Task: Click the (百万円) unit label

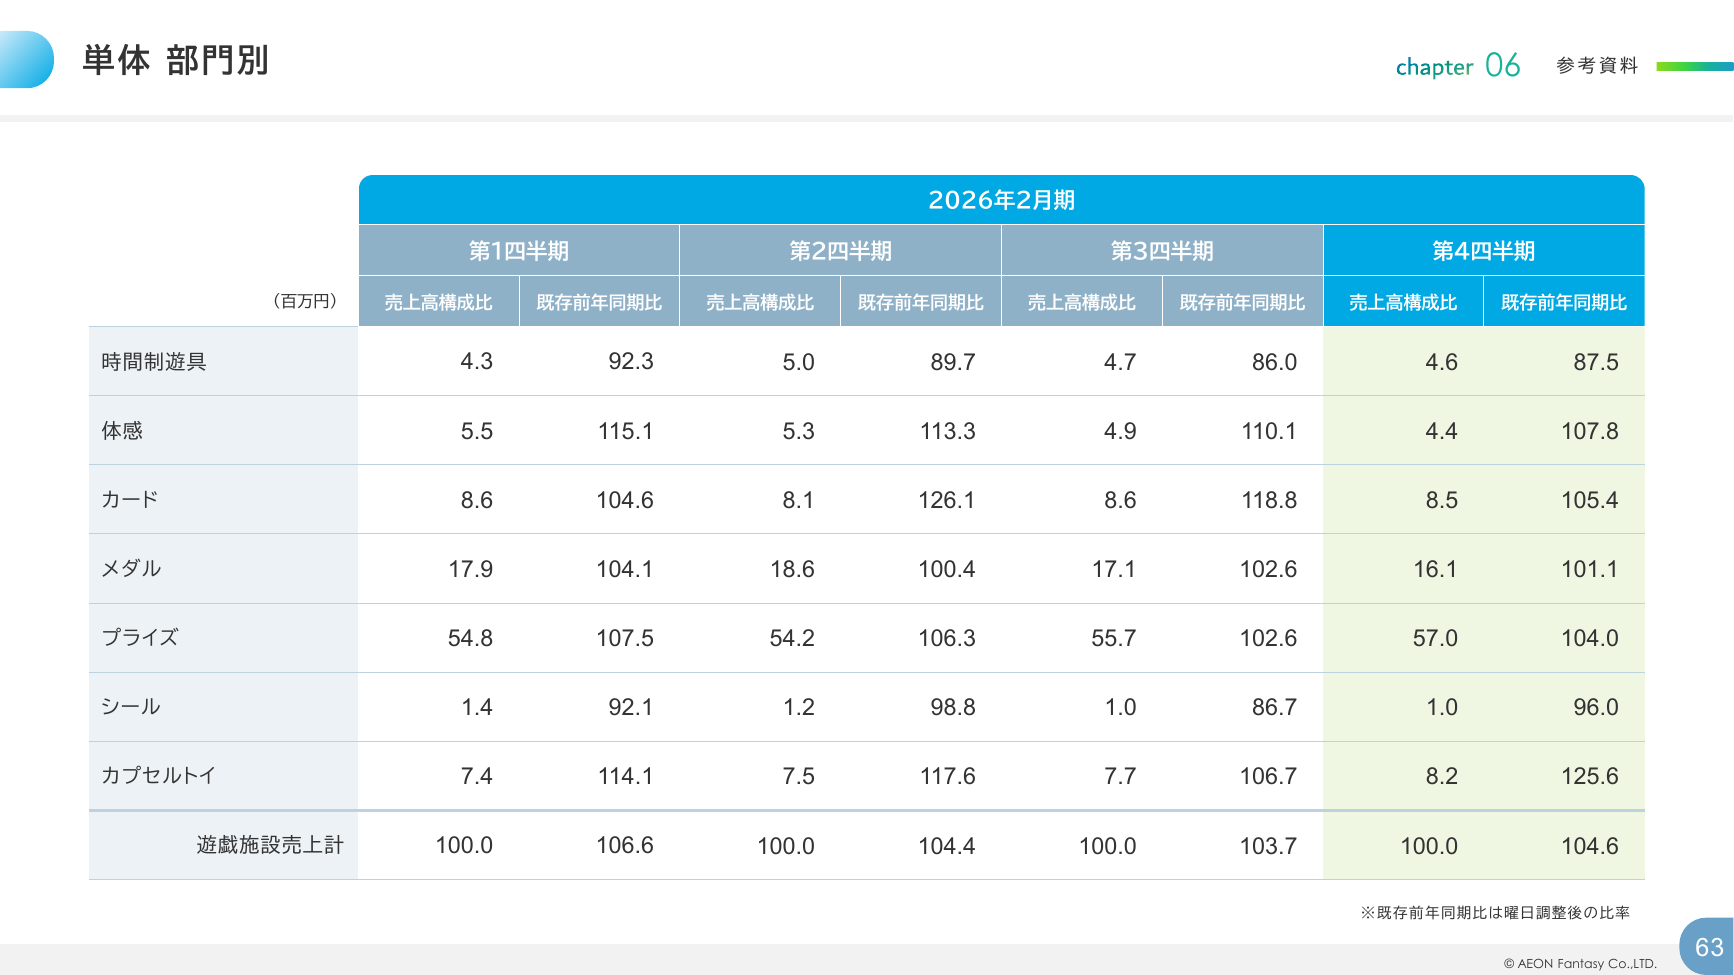Action: click(x=305, y=301)
